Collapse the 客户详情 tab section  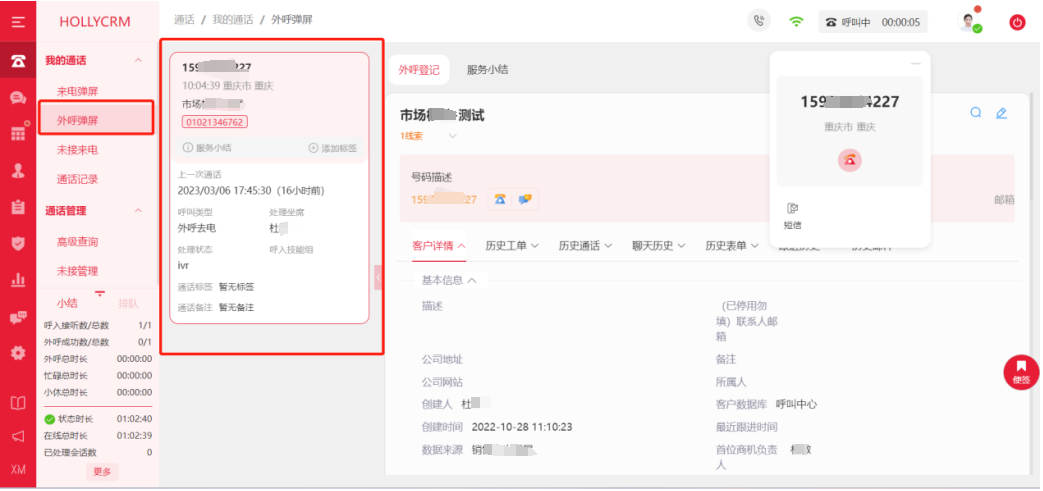click(x=439, y=246)
